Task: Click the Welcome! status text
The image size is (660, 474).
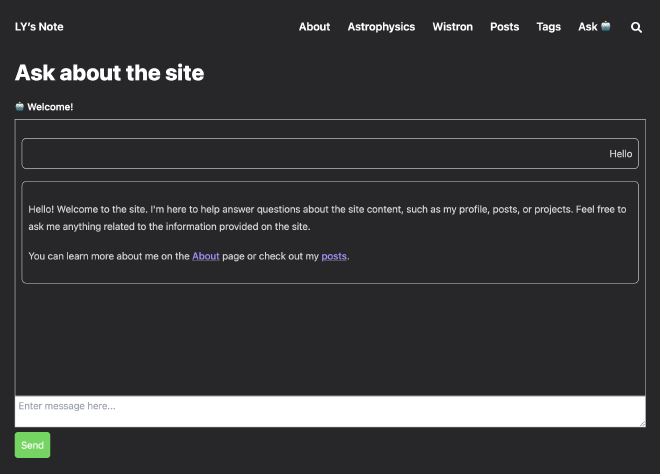Action: (x=50, y=107)
